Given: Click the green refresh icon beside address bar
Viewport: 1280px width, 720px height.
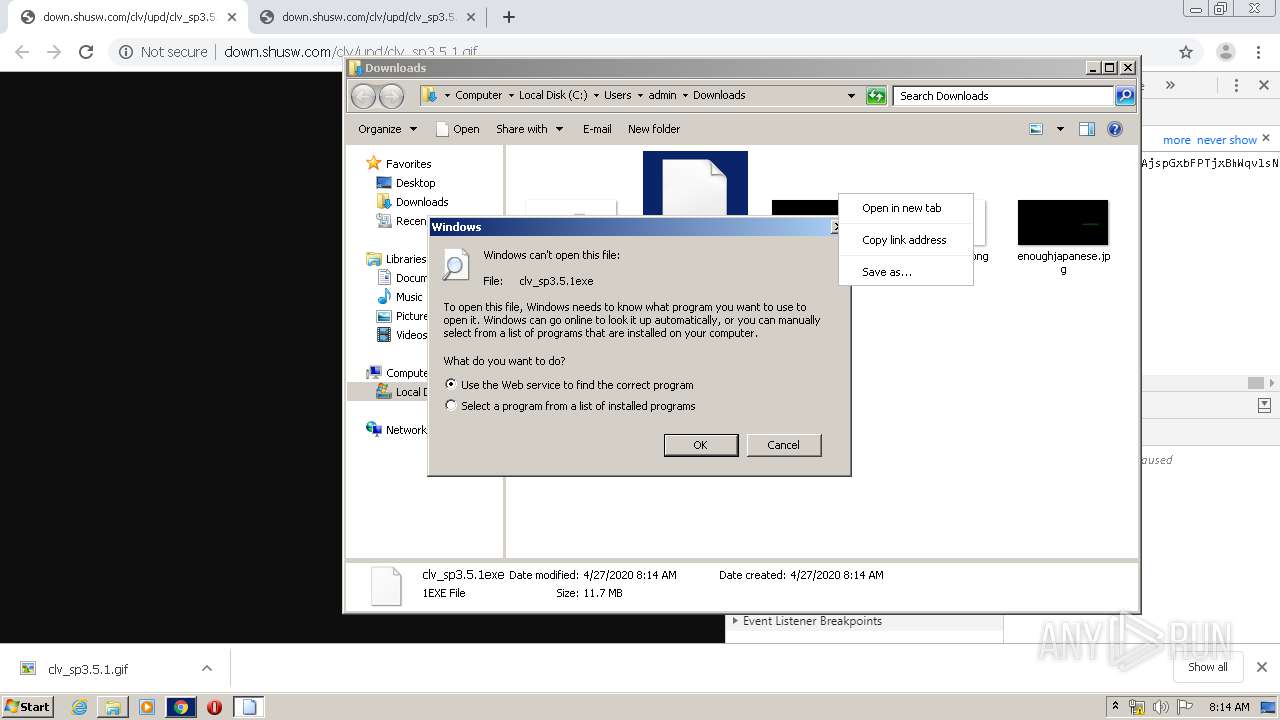Looking at the screenshot, I should click(x=876, y=96).
